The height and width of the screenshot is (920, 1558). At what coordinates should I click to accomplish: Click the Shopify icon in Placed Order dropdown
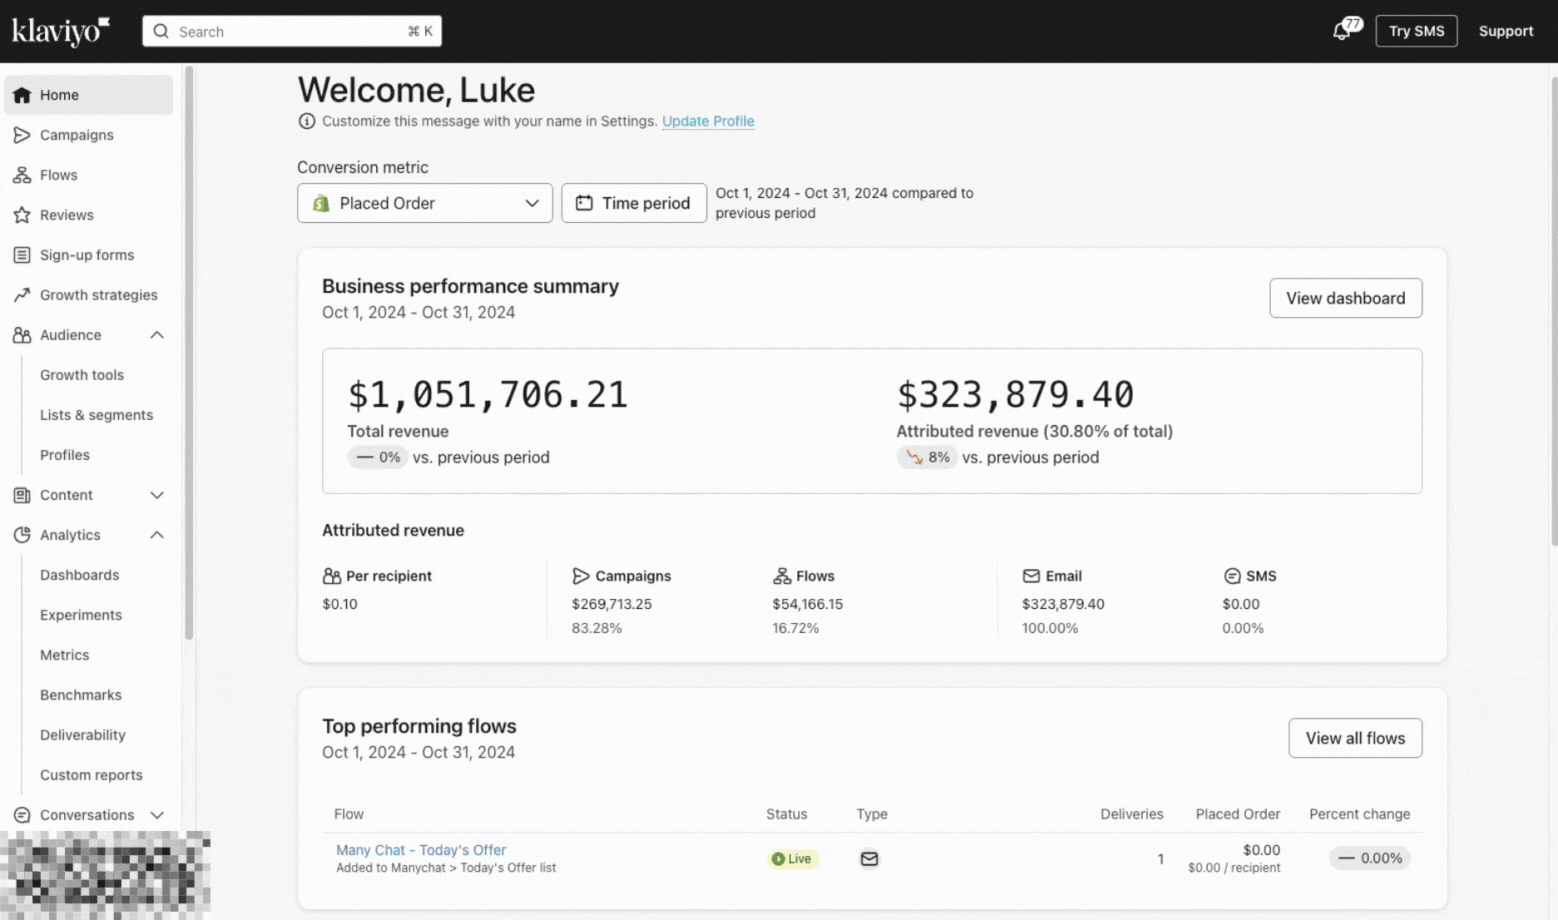tap(321, 203)
